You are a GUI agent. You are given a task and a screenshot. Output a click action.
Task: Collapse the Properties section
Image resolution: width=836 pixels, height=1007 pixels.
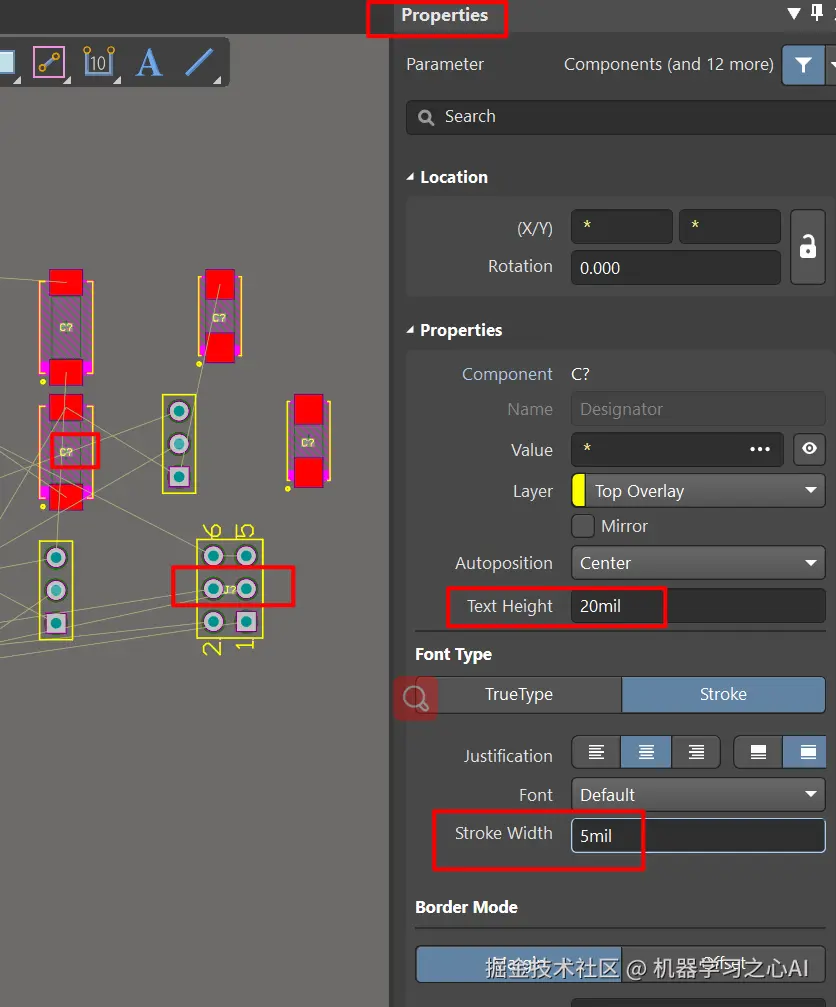410,330
